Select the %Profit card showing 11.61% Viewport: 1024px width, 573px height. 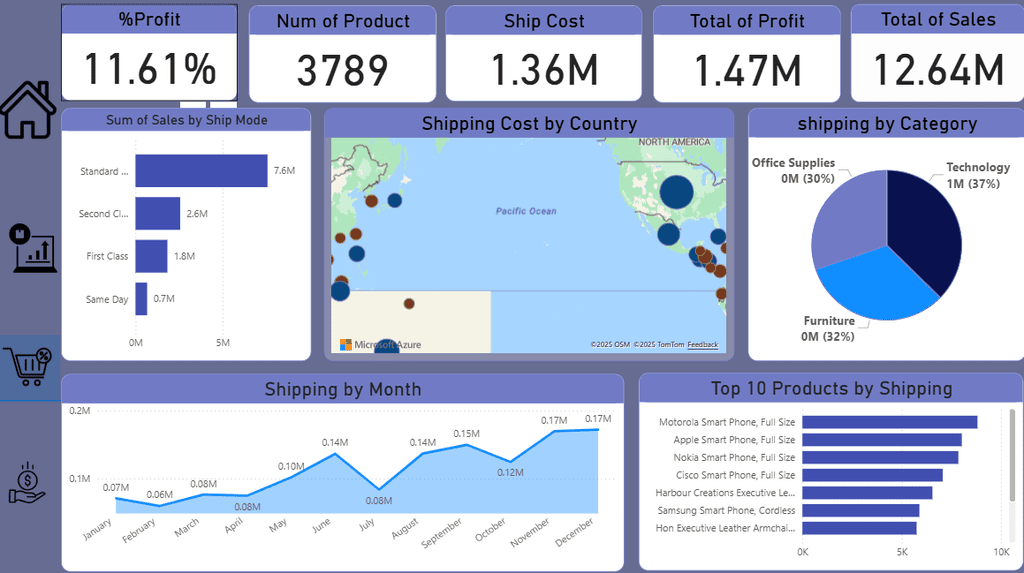[x=150, y=52]
